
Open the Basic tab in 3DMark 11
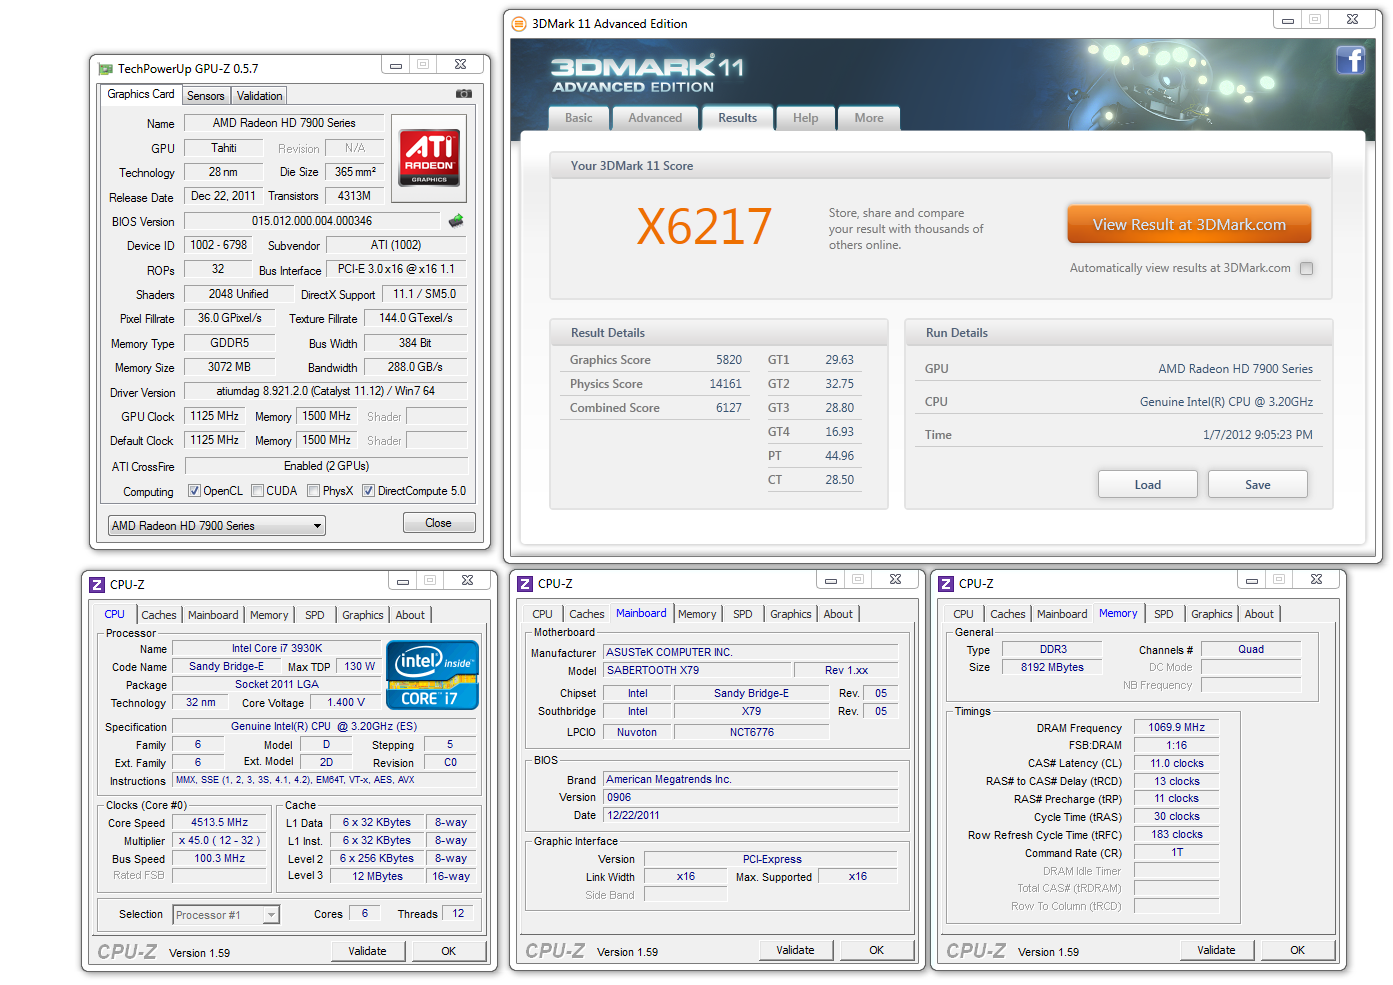[x=579, y=118]
